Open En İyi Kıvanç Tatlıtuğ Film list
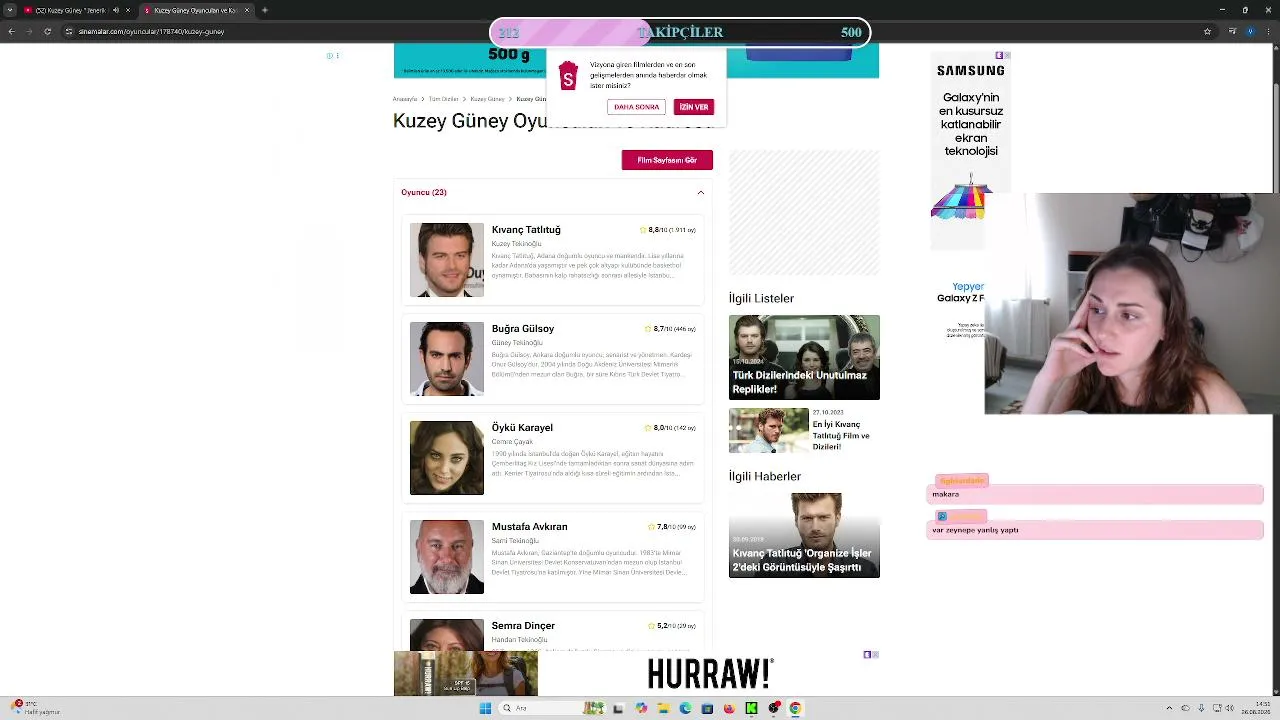 [804, 431]
